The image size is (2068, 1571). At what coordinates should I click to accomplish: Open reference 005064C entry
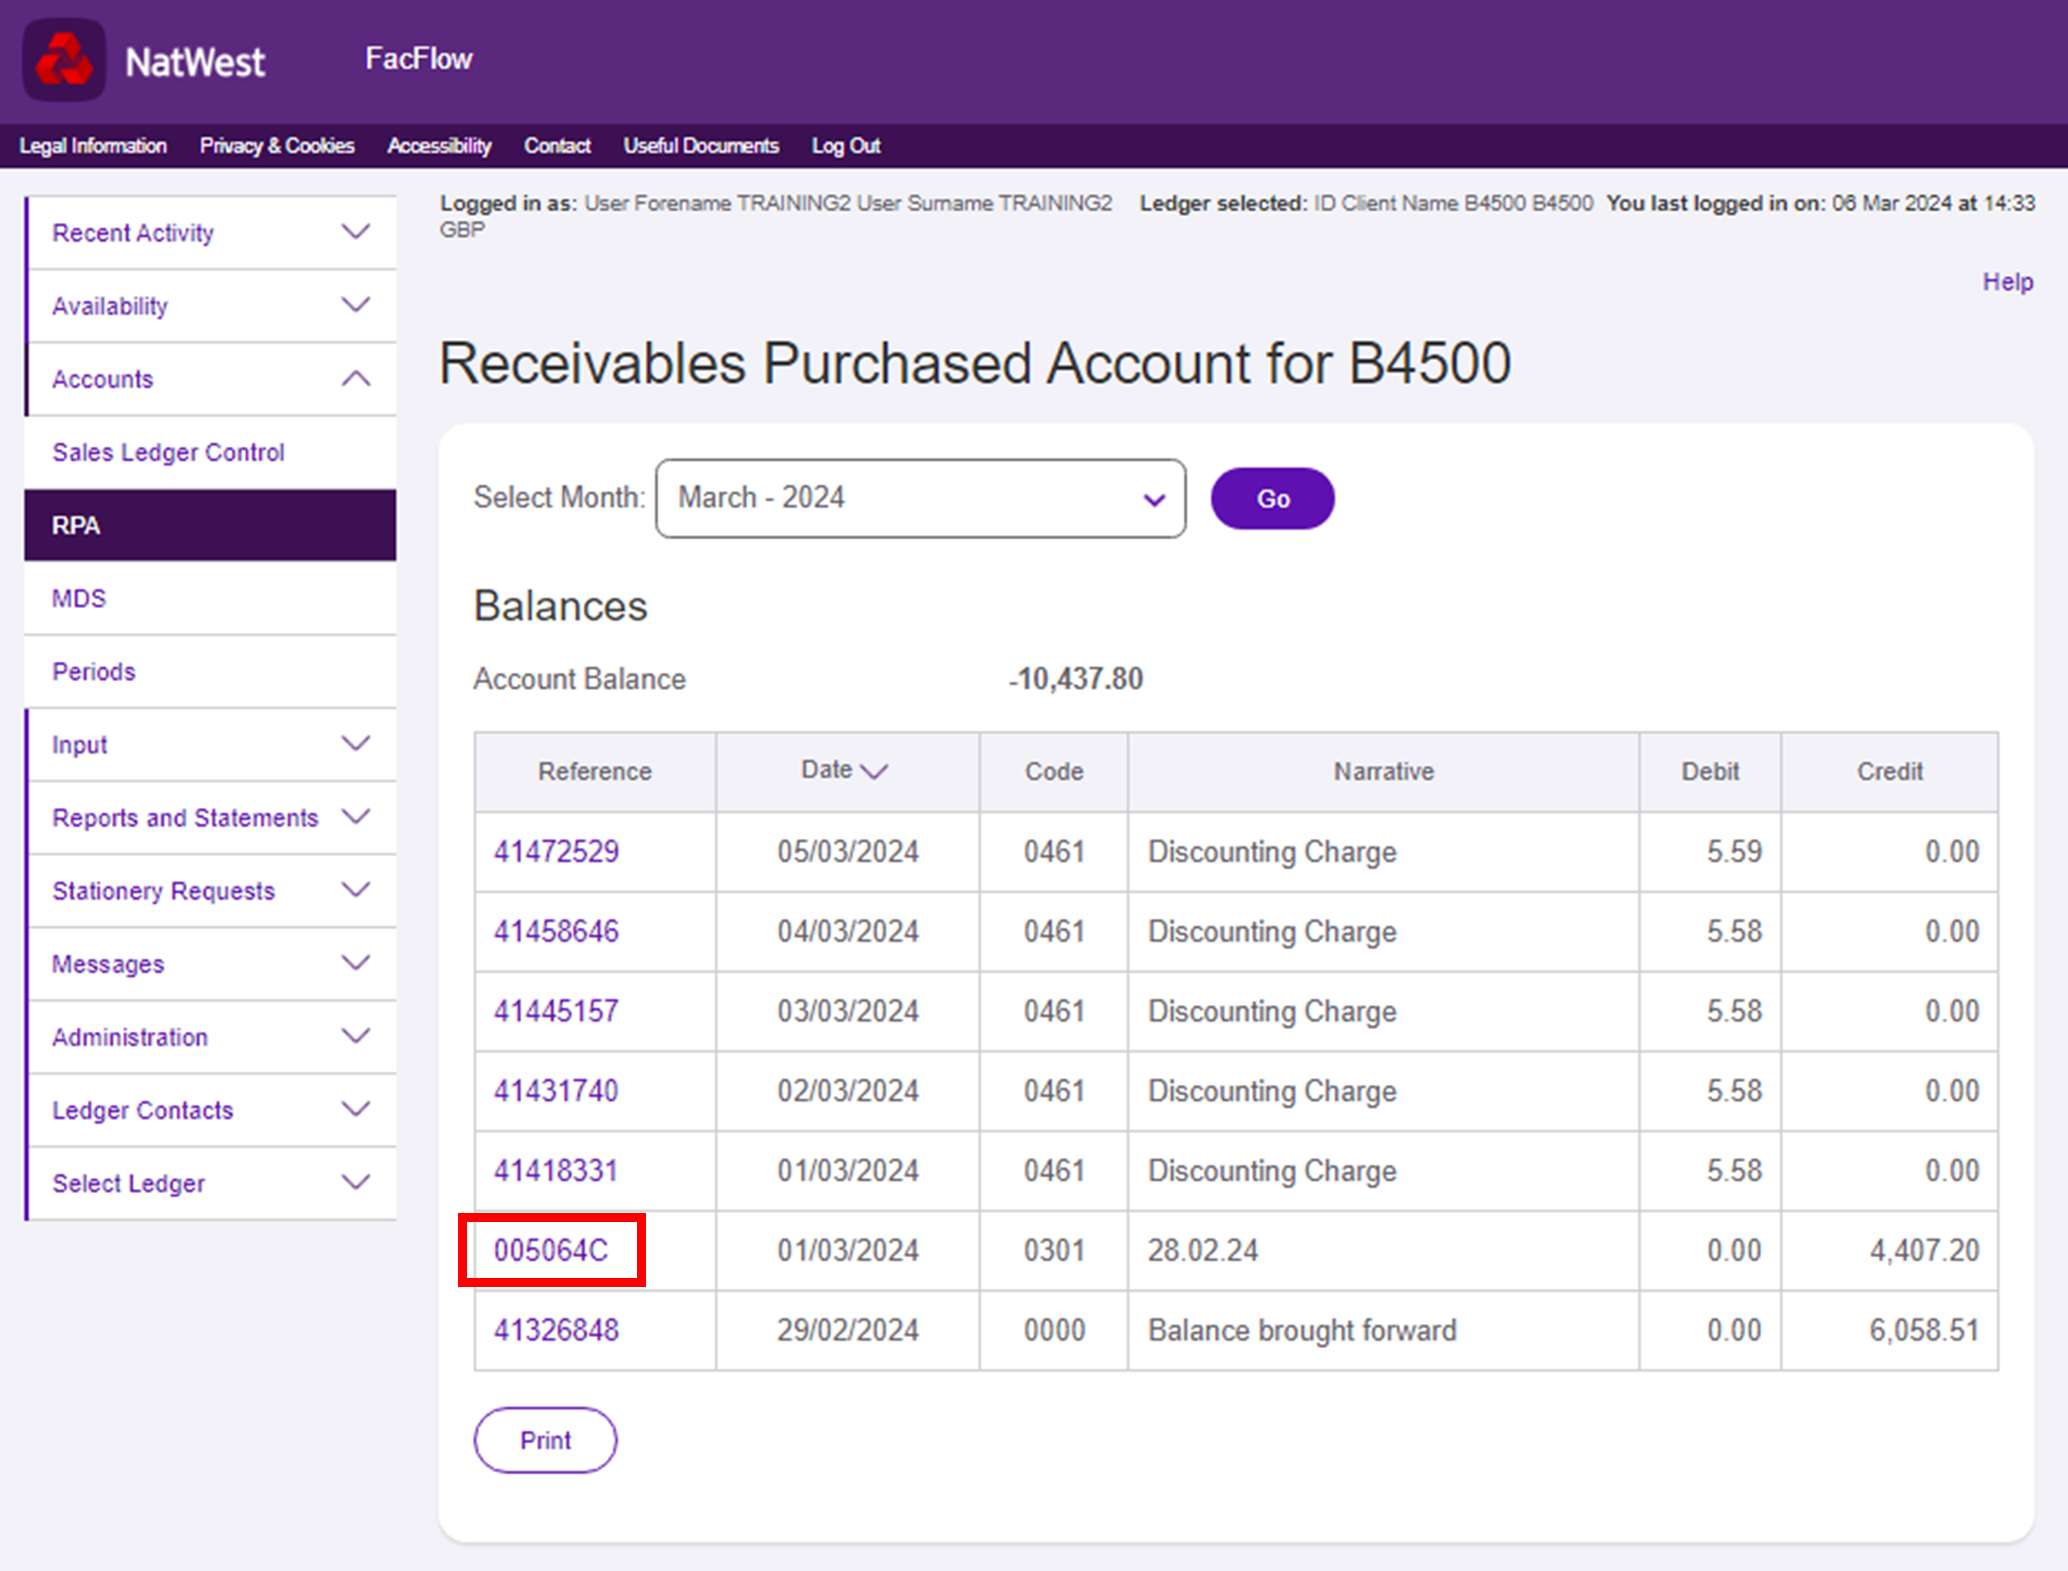pyautogui.click(x=551, y=1250)
